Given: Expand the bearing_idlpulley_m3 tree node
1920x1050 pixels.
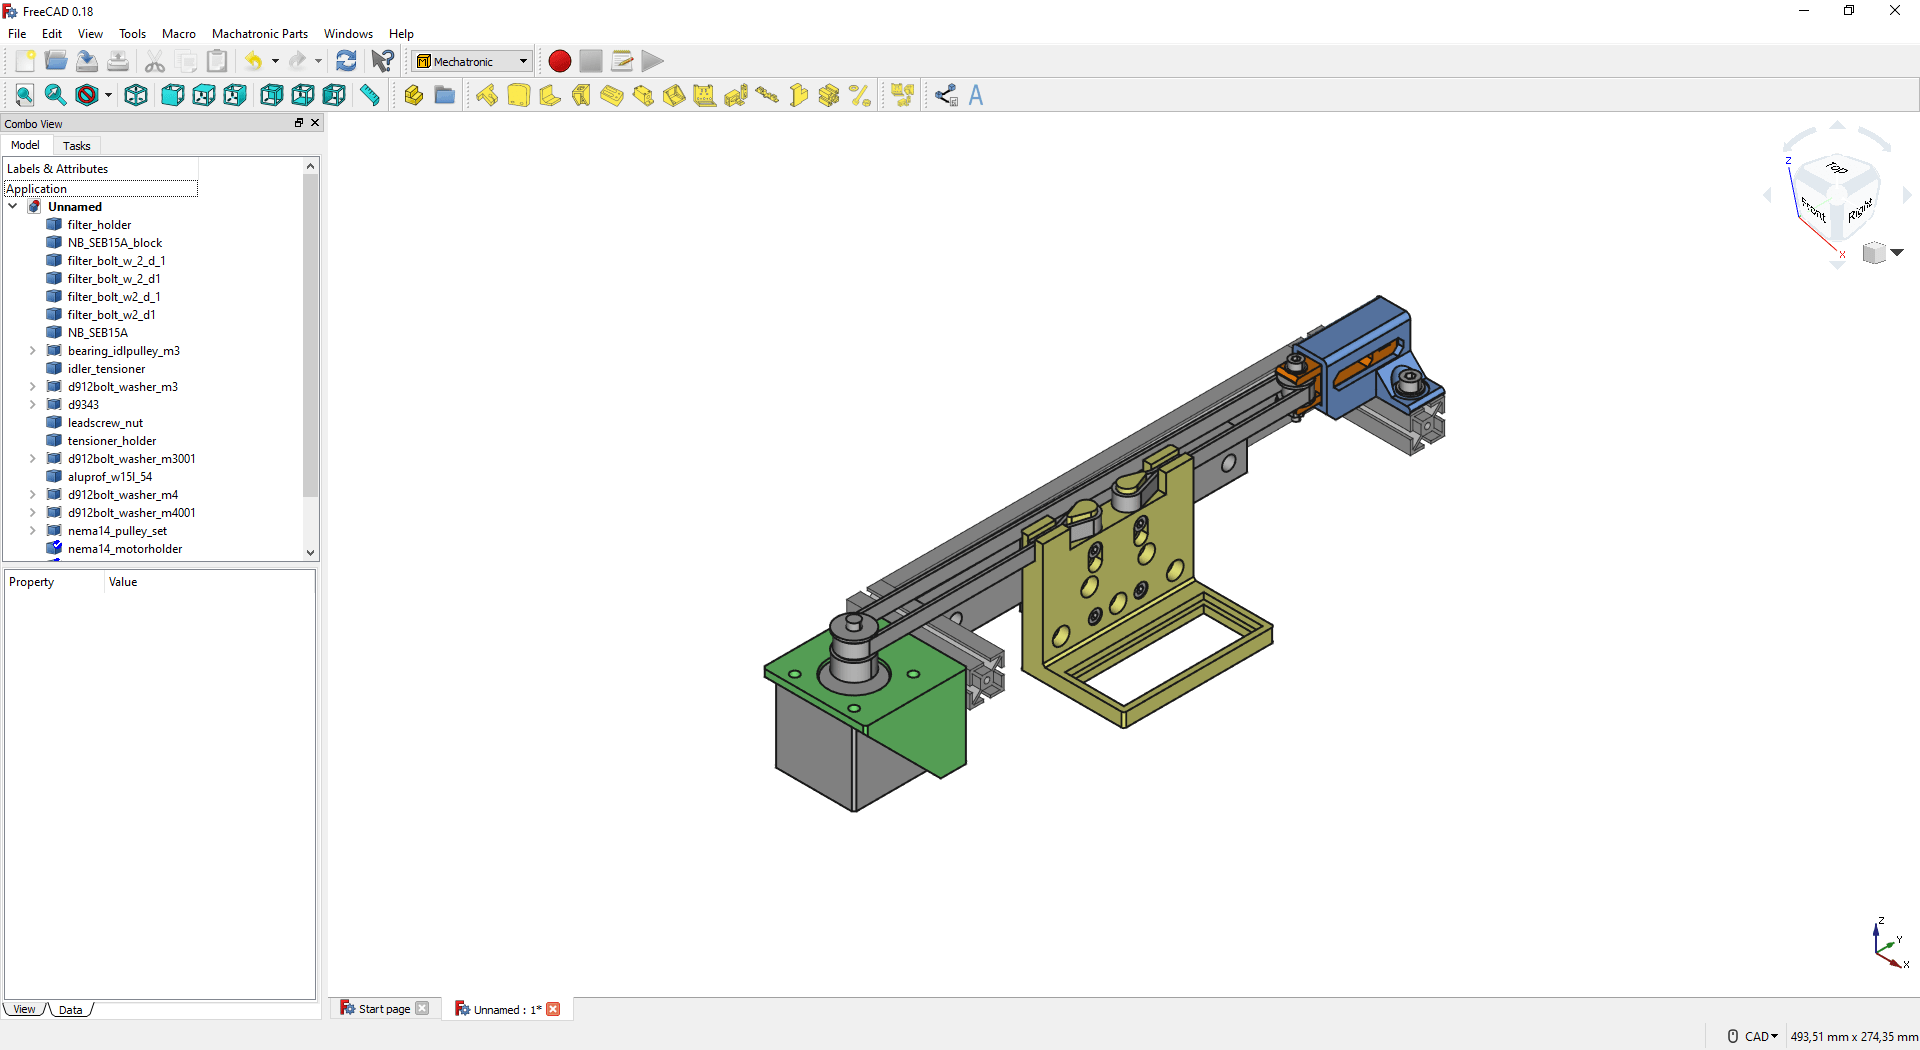Looking at the screenshot, I should pos(31,351).
